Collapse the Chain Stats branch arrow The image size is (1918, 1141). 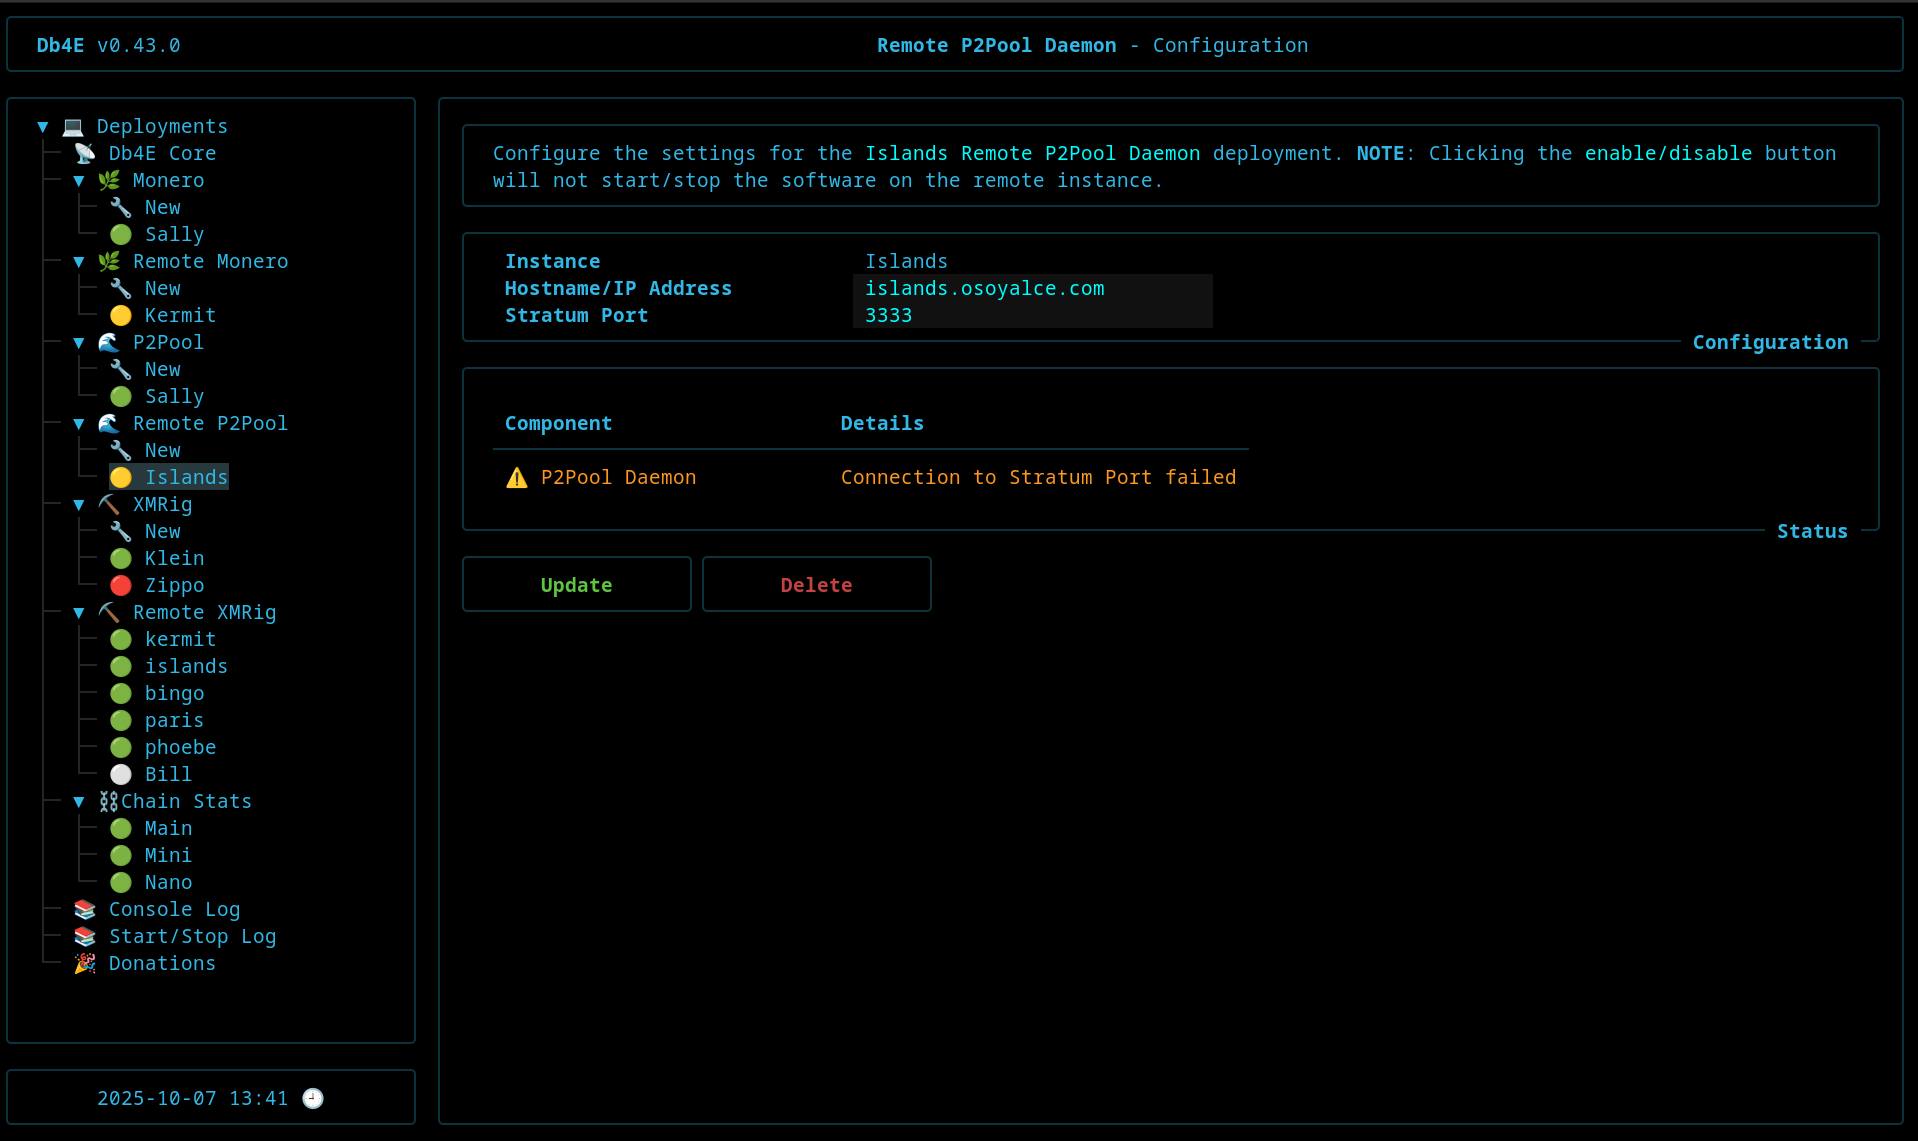click(79, 802)
